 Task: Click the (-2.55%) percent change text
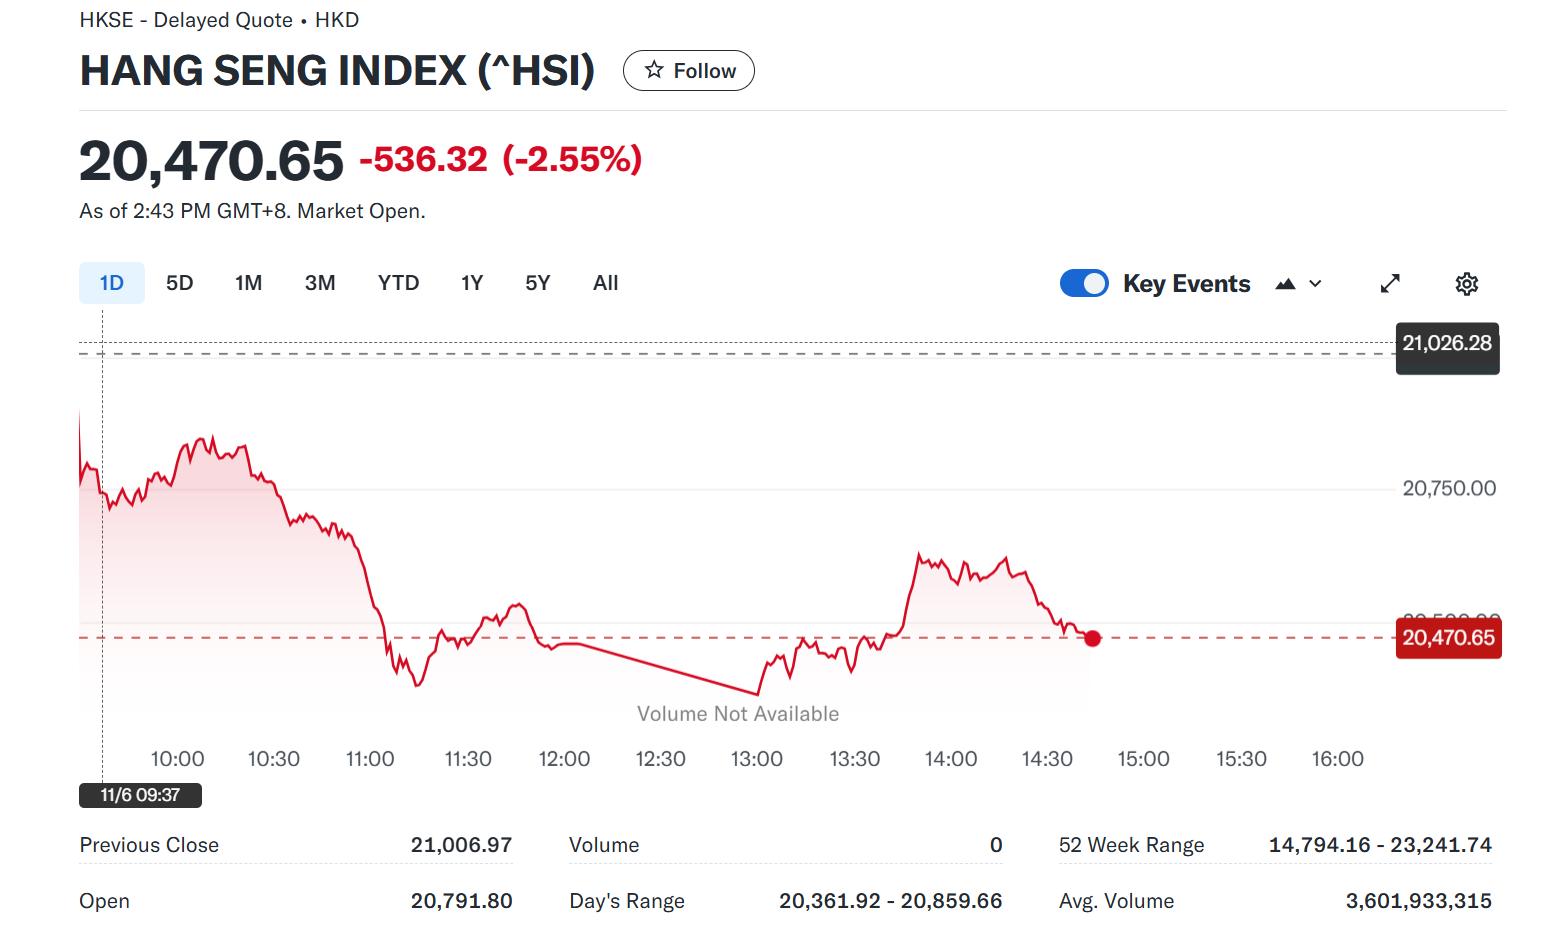(x=572, y=159)
